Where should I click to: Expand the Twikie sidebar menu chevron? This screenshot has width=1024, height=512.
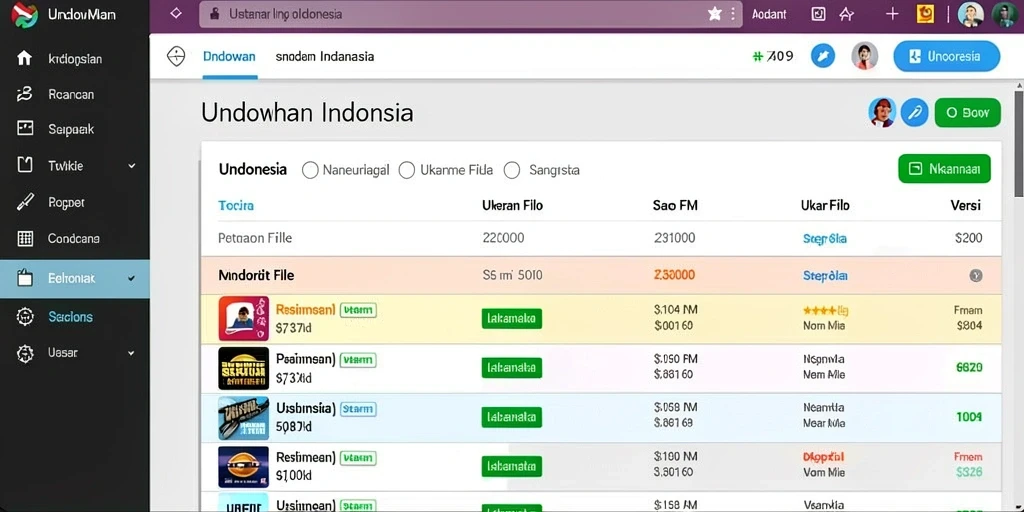coord(131,166)
